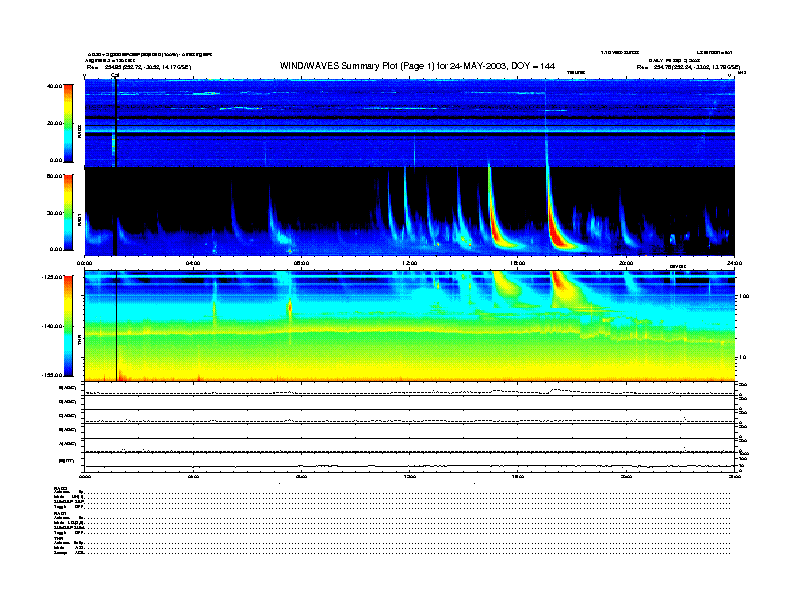Click the Cal marker label above RAD2 panel
This screenshot has height=612, width=792.
(115, 75)
